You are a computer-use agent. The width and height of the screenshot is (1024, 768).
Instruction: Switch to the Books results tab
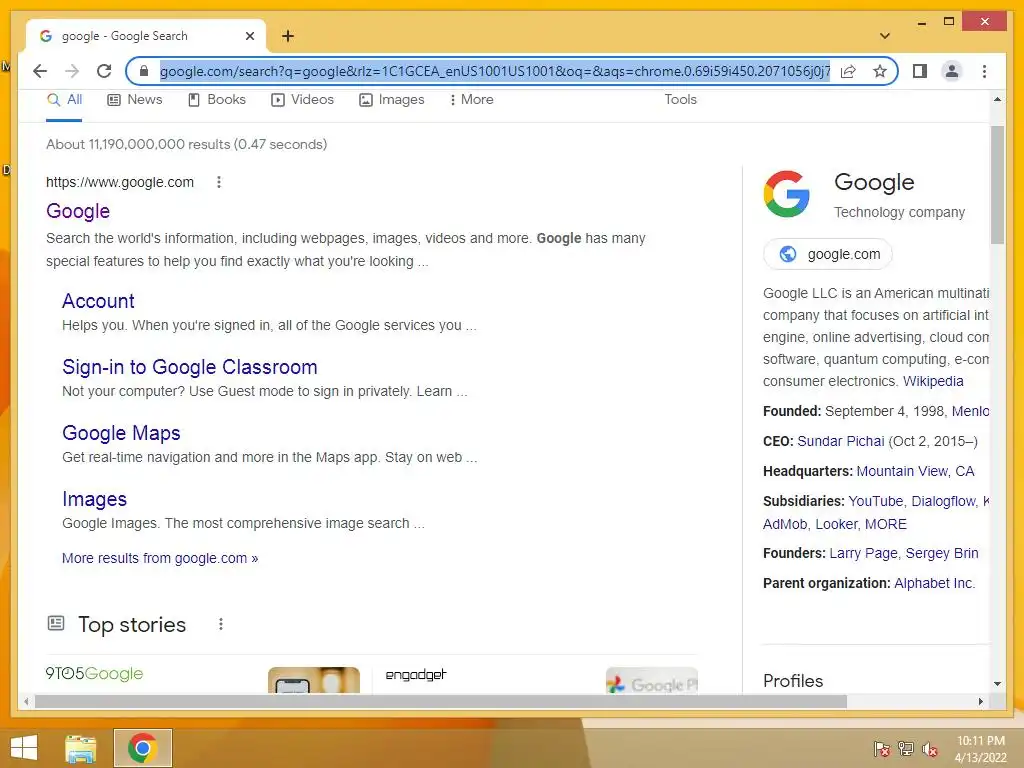pyautogui.click(x=217, y=100)
